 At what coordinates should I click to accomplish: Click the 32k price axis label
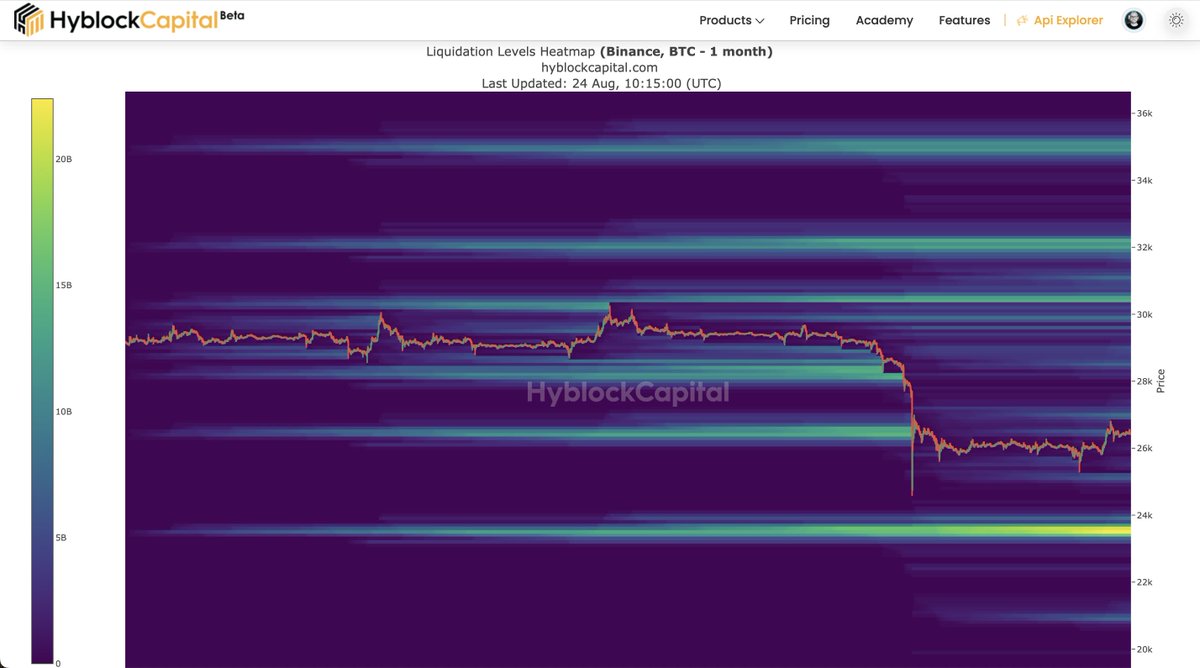click(1144, 248)
